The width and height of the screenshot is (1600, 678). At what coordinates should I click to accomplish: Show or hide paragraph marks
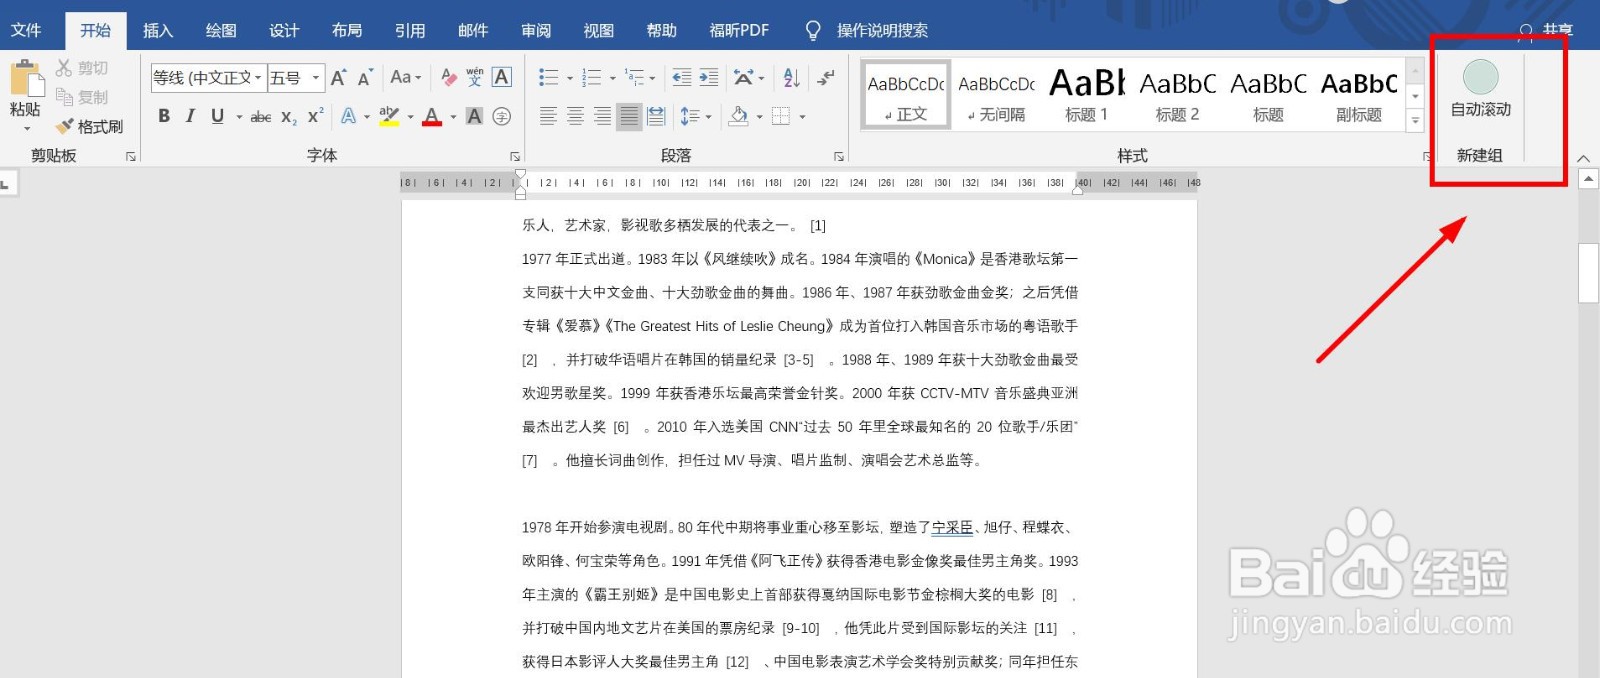[x=826, y=77]
